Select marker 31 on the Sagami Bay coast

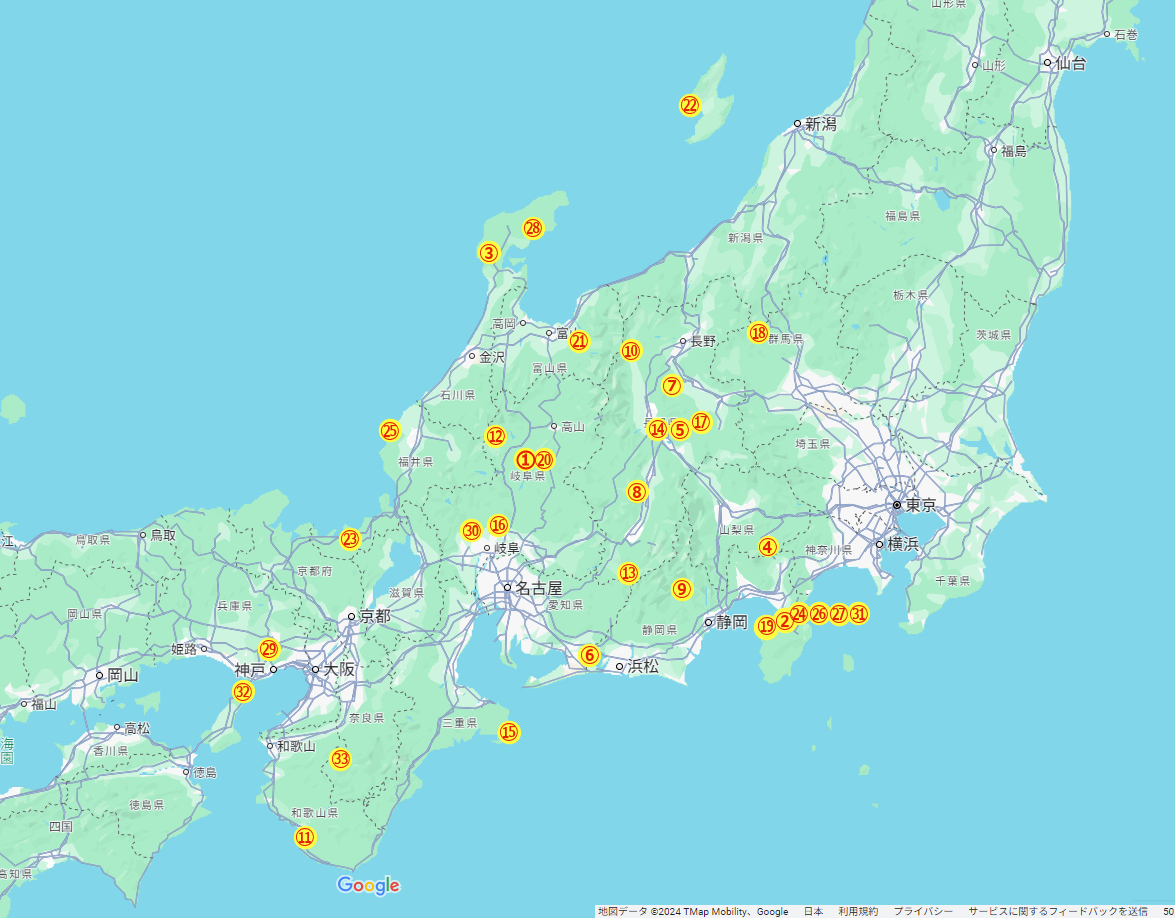coord(858,614)
